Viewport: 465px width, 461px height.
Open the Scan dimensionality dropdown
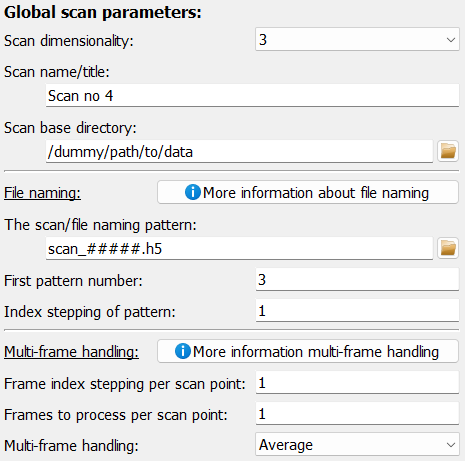pos(357,40)
